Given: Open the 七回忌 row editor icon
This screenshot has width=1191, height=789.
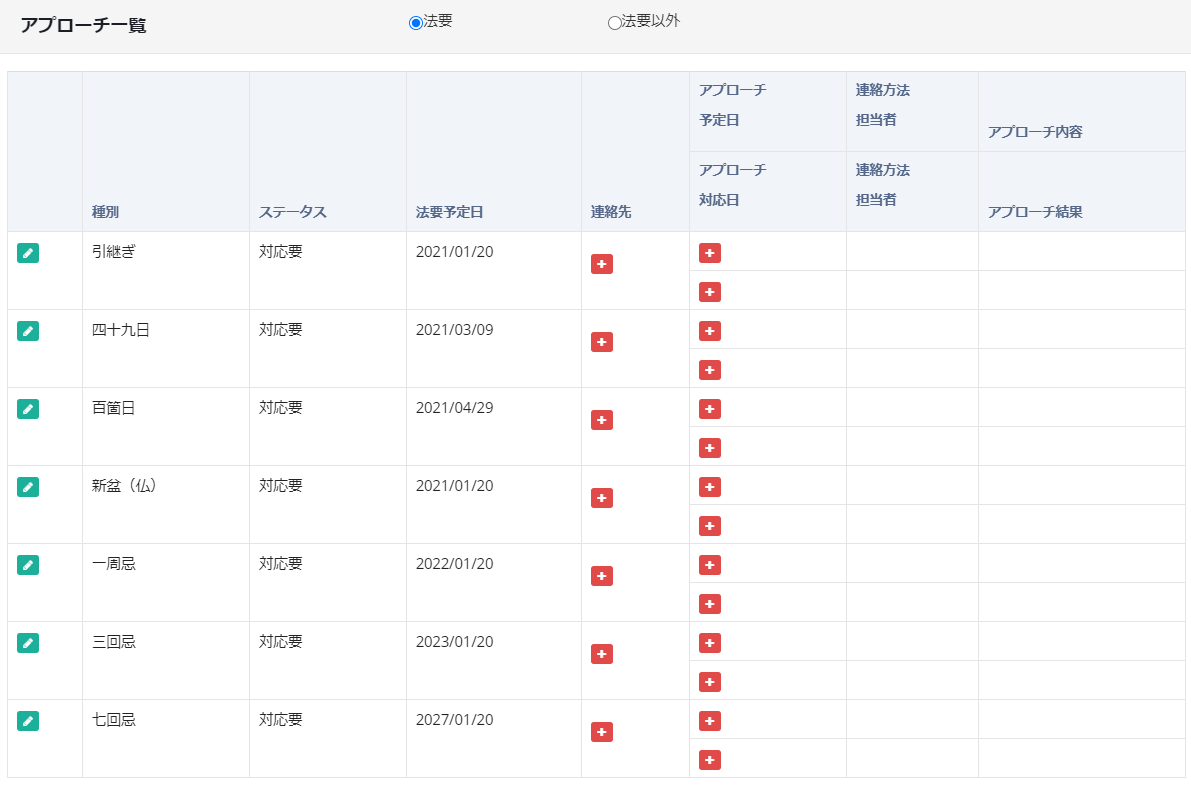Looking at the screenshot, I should point(28,721).
